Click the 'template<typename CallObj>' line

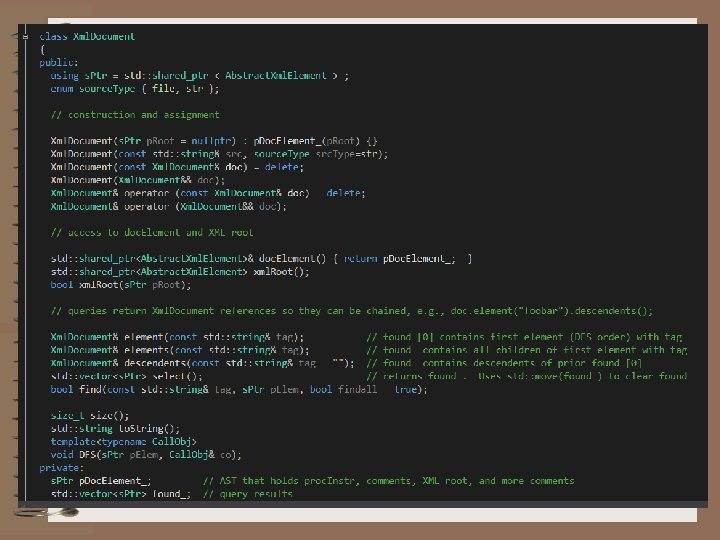point(124,442)
